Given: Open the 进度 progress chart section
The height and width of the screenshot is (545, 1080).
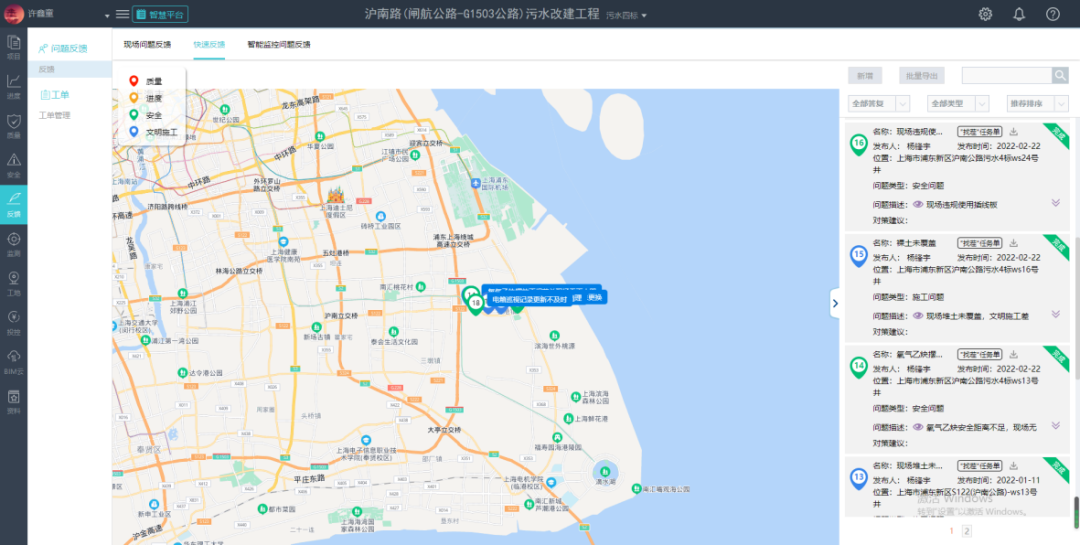Looking at the screenshot, I should coord(13,85).
